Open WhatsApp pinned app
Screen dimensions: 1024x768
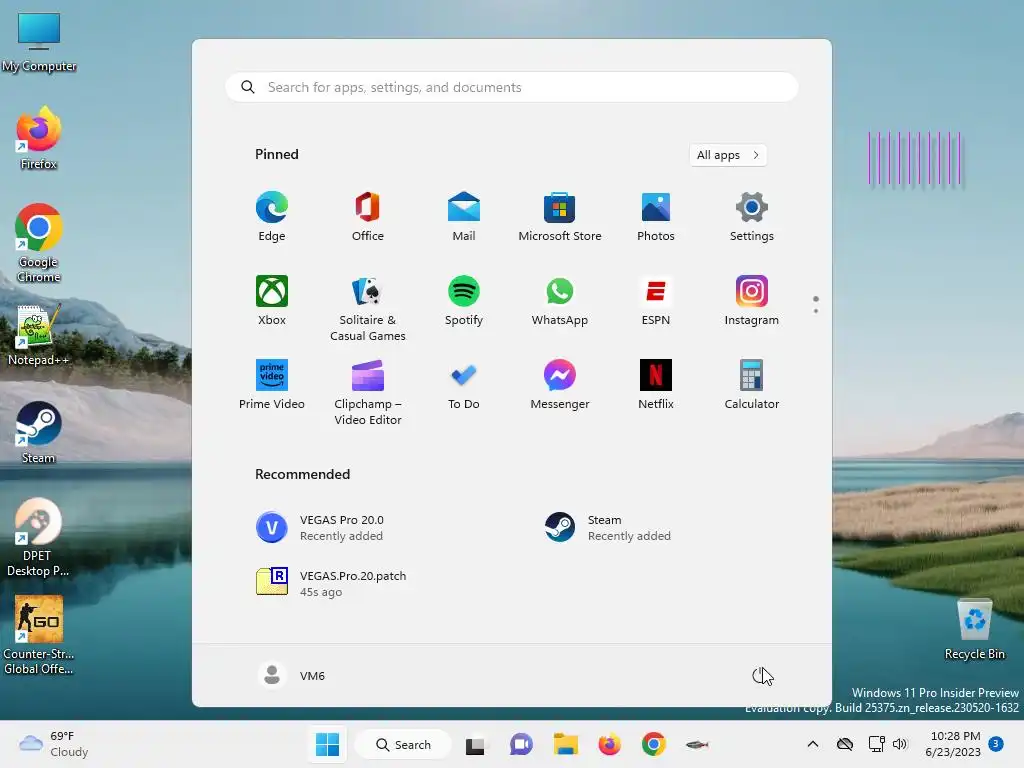tap(560, 301)
